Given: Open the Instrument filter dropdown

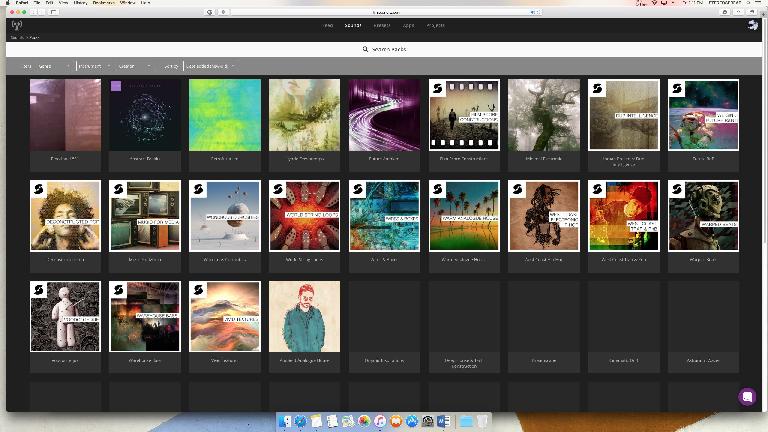Looking at the screenshot, I should pyautogui.click(x=95, y=66).
